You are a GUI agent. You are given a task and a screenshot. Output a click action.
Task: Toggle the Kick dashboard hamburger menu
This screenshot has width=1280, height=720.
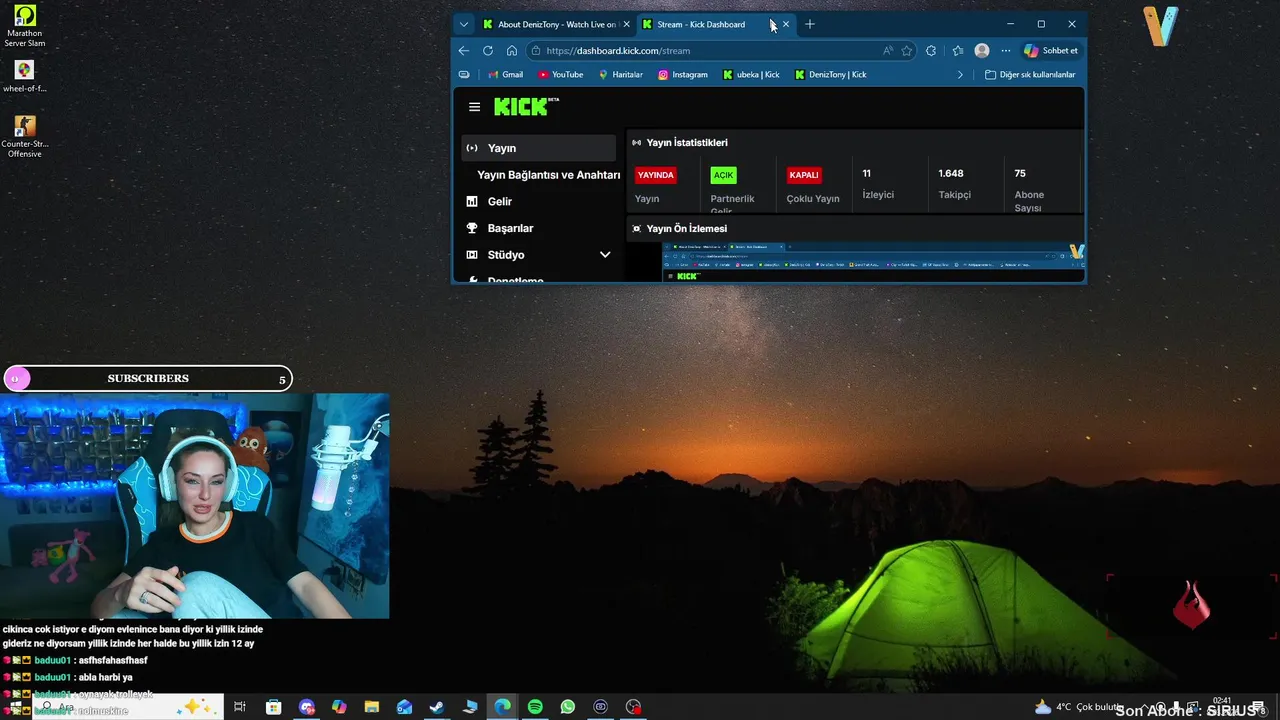[x=474, y=107]
